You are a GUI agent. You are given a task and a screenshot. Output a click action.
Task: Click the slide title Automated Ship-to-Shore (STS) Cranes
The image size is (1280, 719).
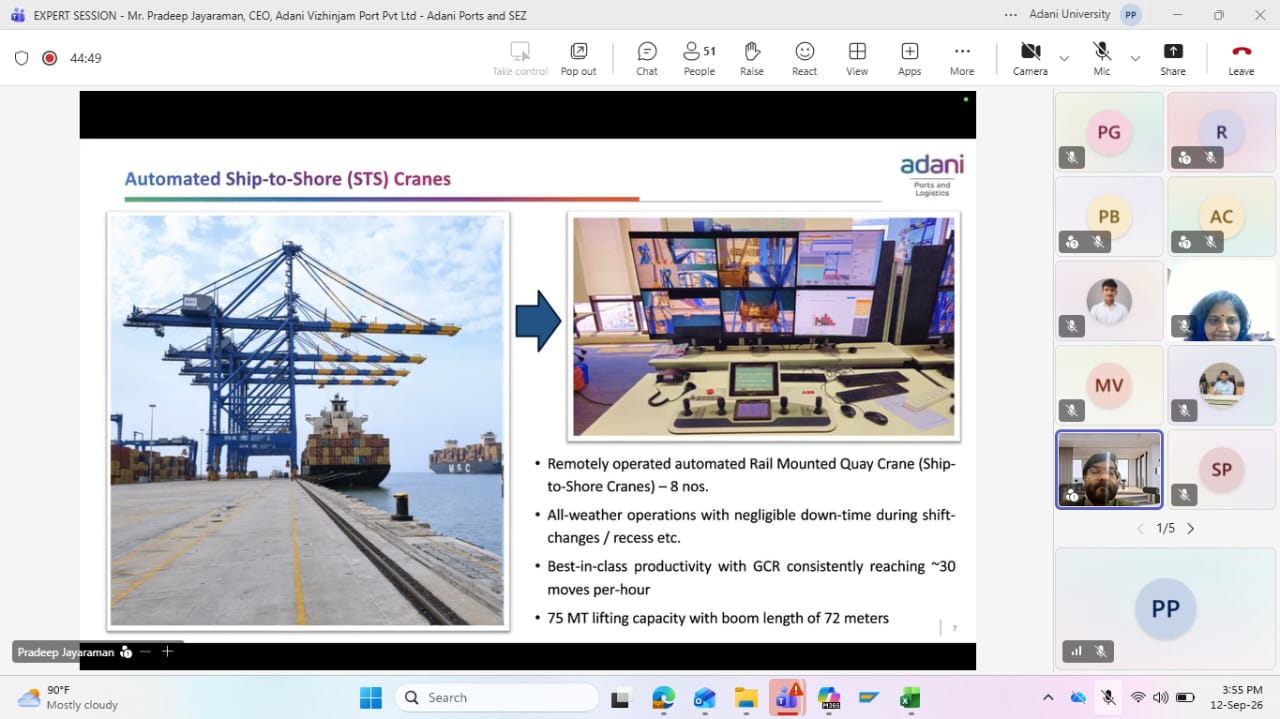pyautogui.click(x=287, y=179)
